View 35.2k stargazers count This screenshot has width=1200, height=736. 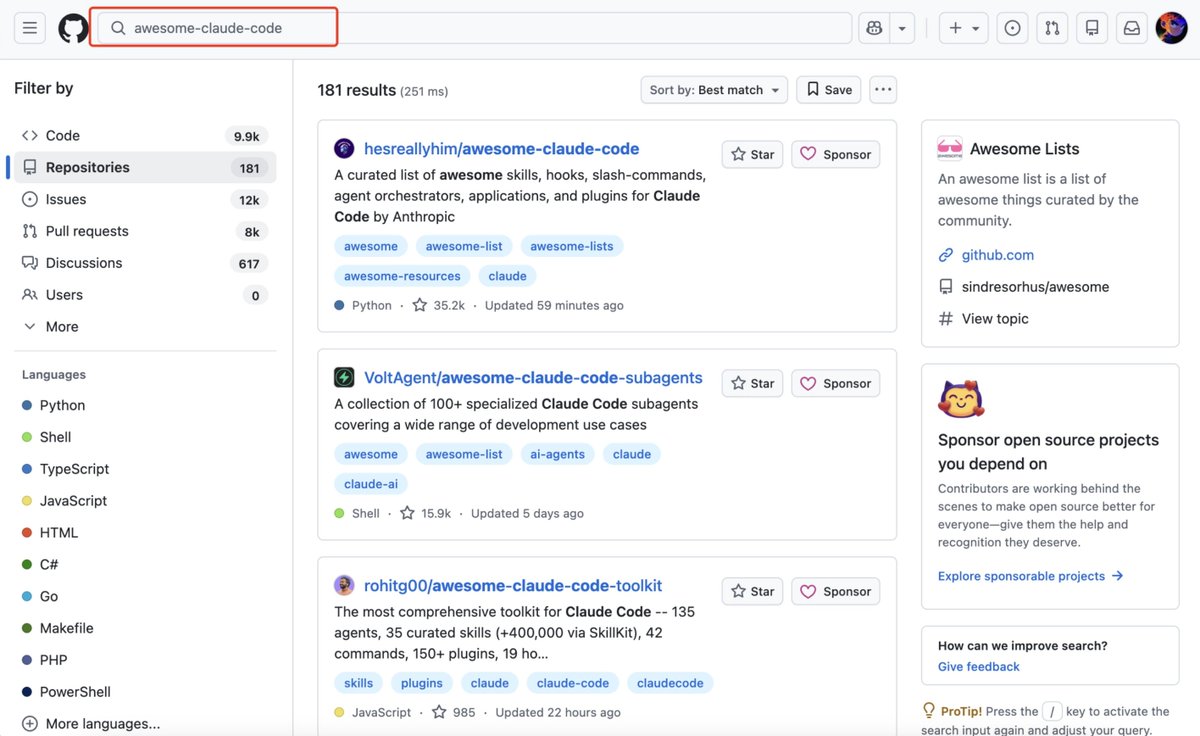tap(439, 305)
